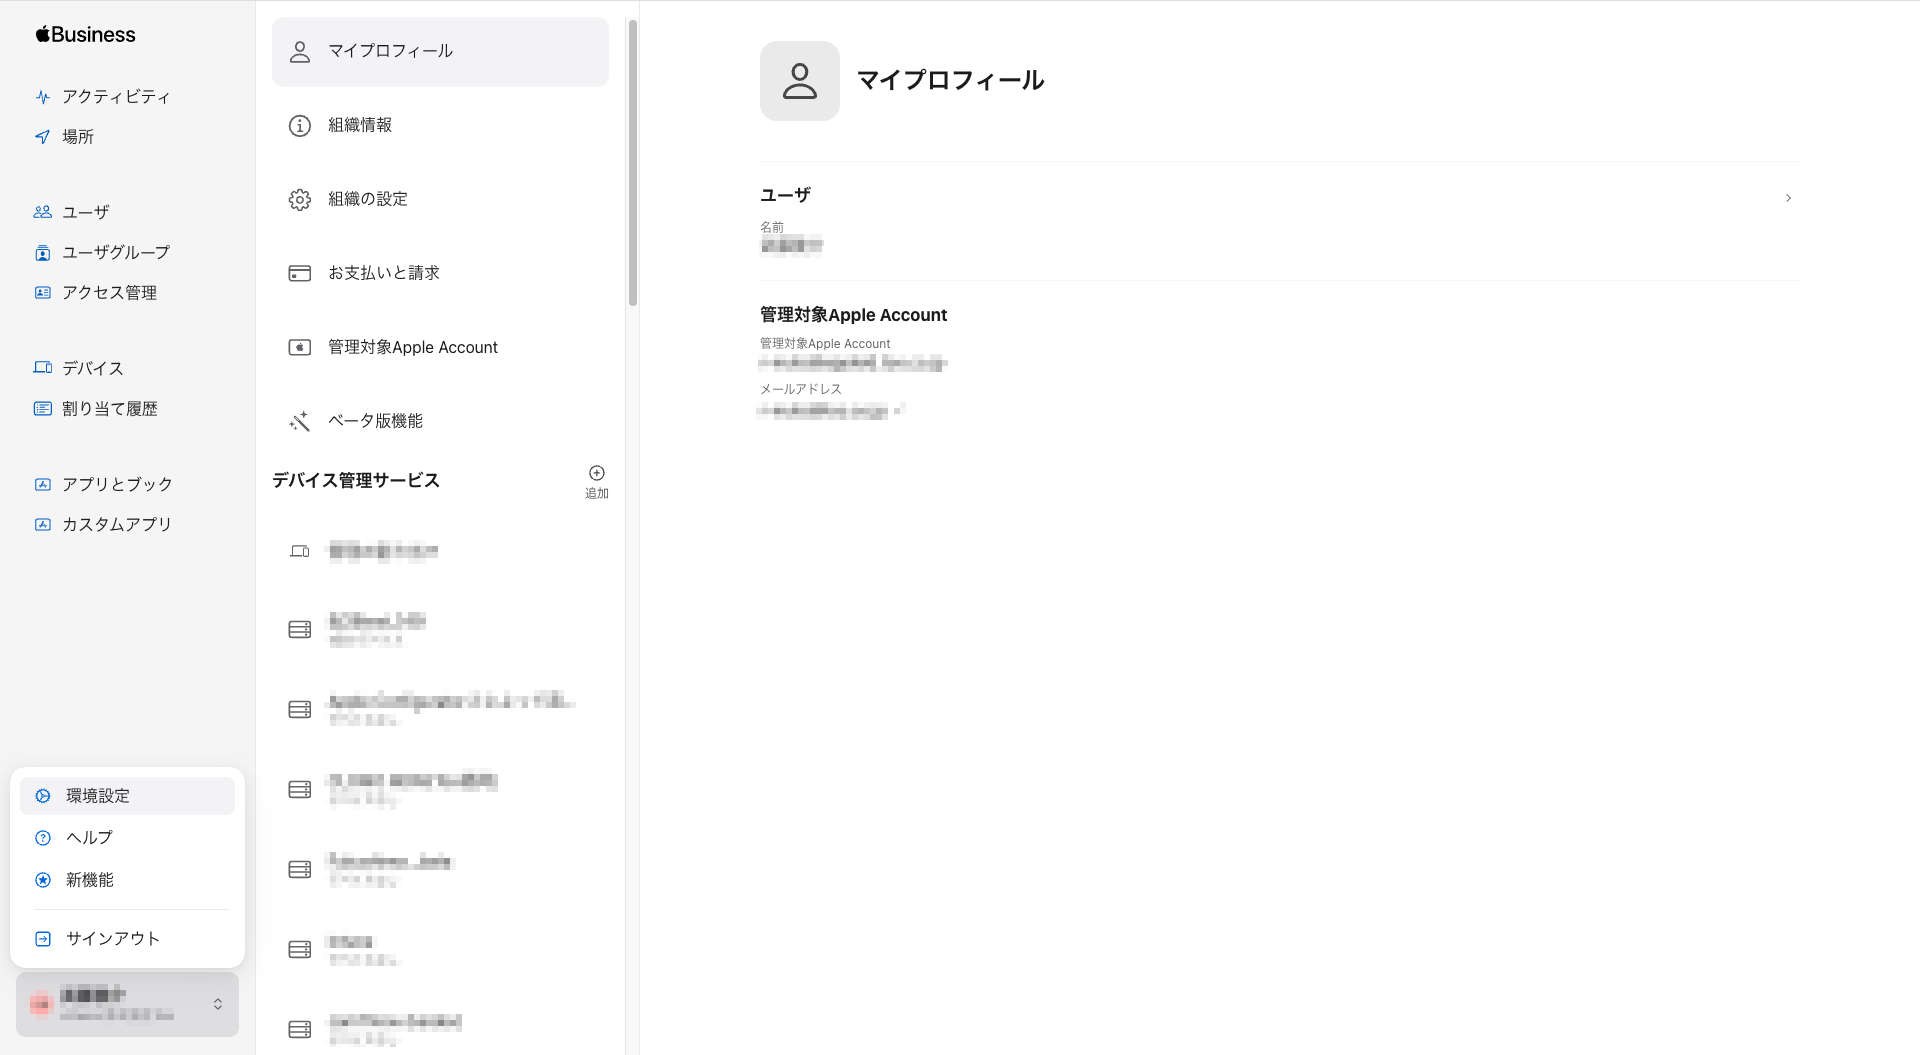
Task: Click the 名前 label under ユーザ
Action: [x=772, y=227]
